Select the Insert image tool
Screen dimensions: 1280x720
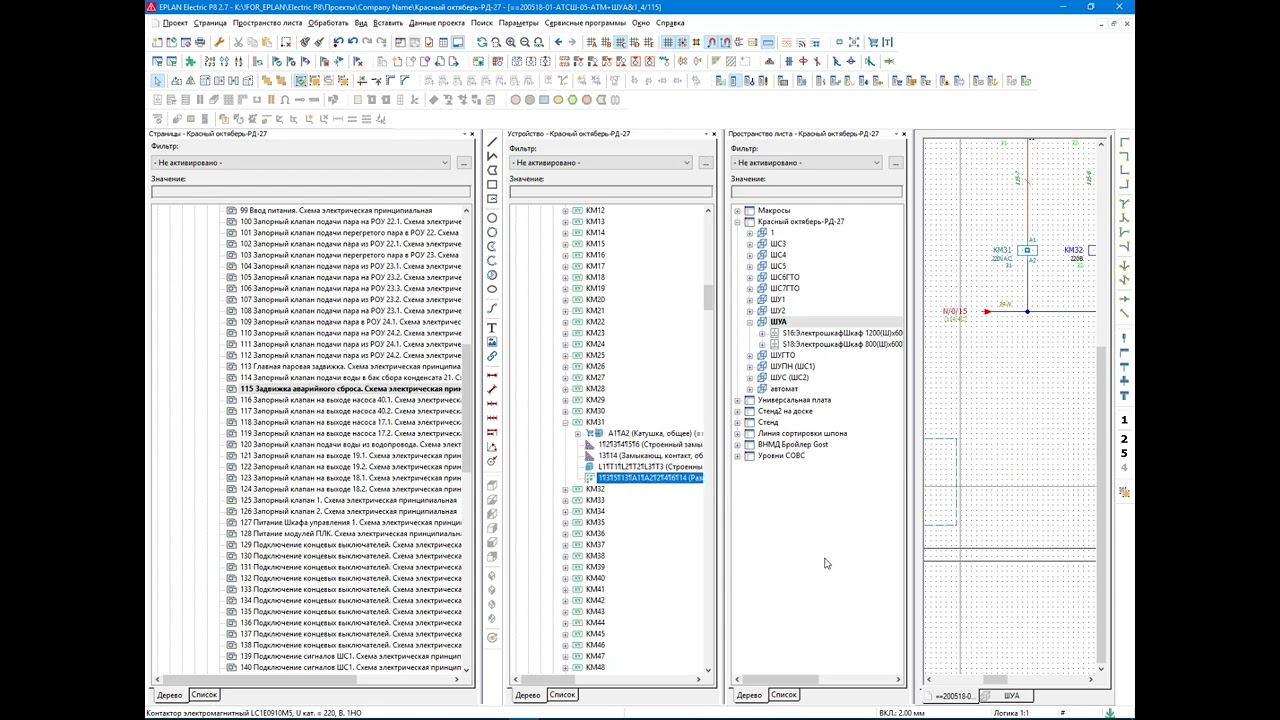492,342
